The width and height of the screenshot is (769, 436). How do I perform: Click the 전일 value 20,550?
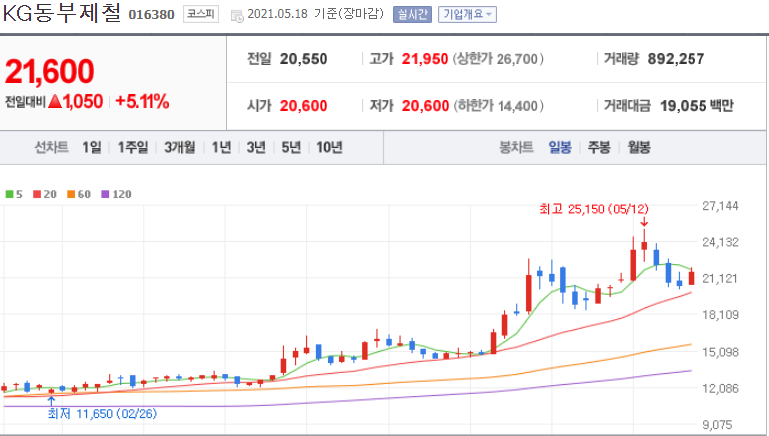[304, 59]
